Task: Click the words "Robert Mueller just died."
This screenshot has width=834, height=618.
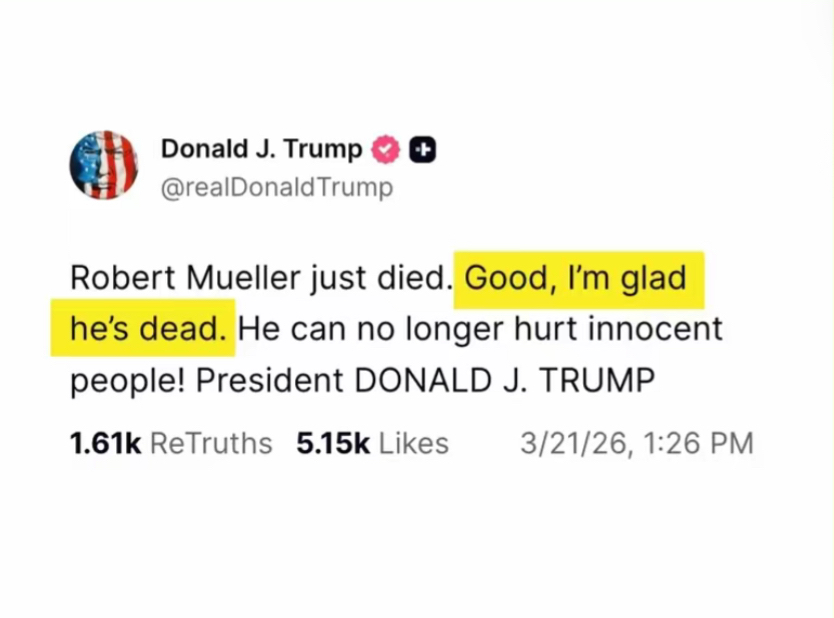Action: point(258,277)
